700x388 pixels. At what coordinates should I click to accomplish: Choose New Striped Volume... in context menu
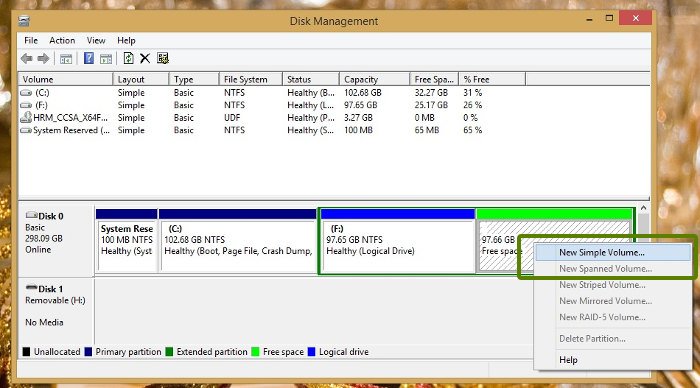pyautogui.click(x=613, y=284)
